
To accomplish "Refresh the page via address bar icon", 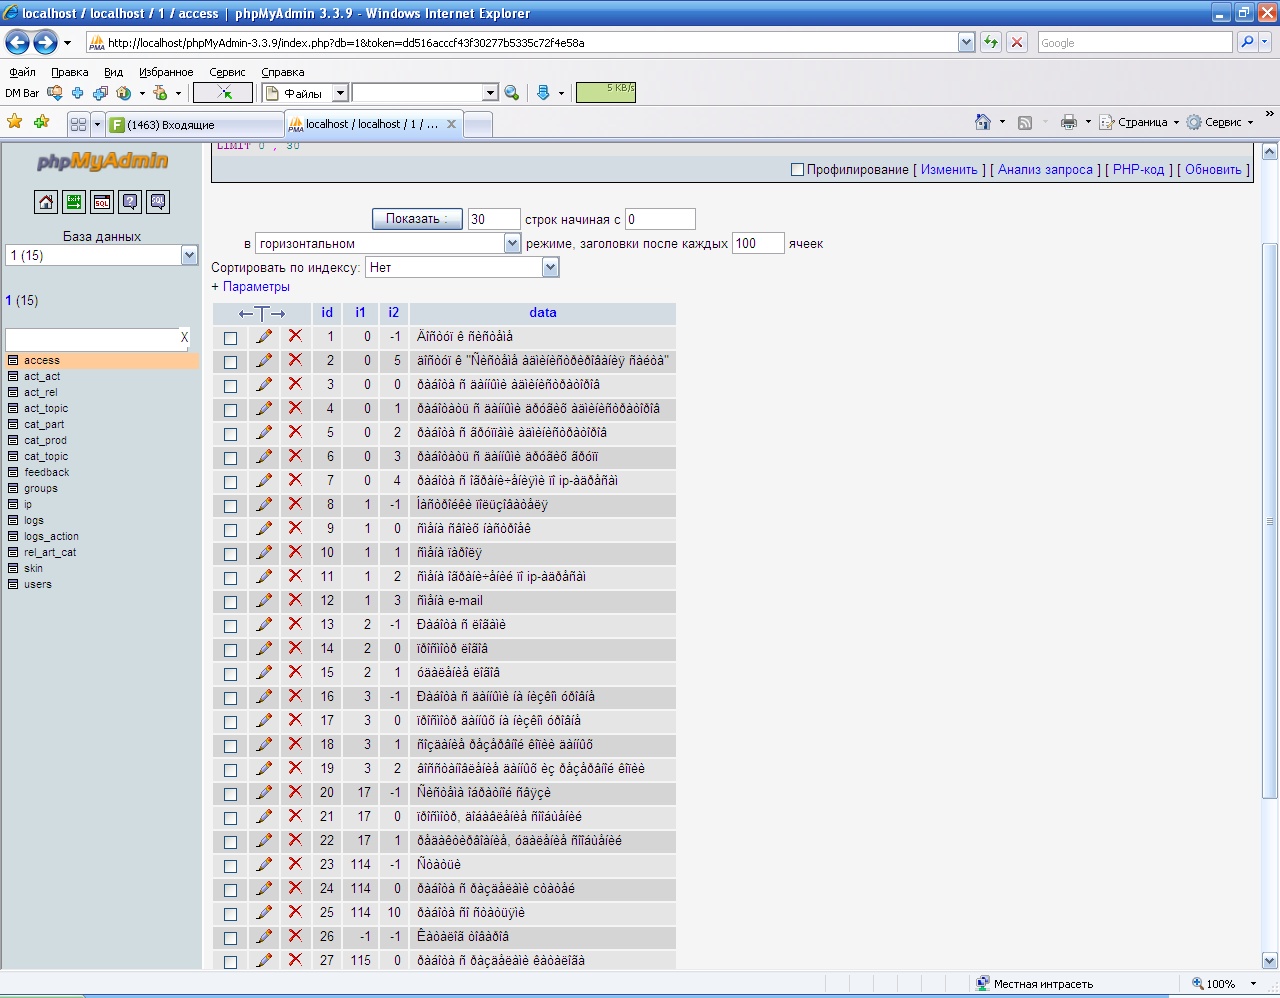I will [x=990, y=42].
